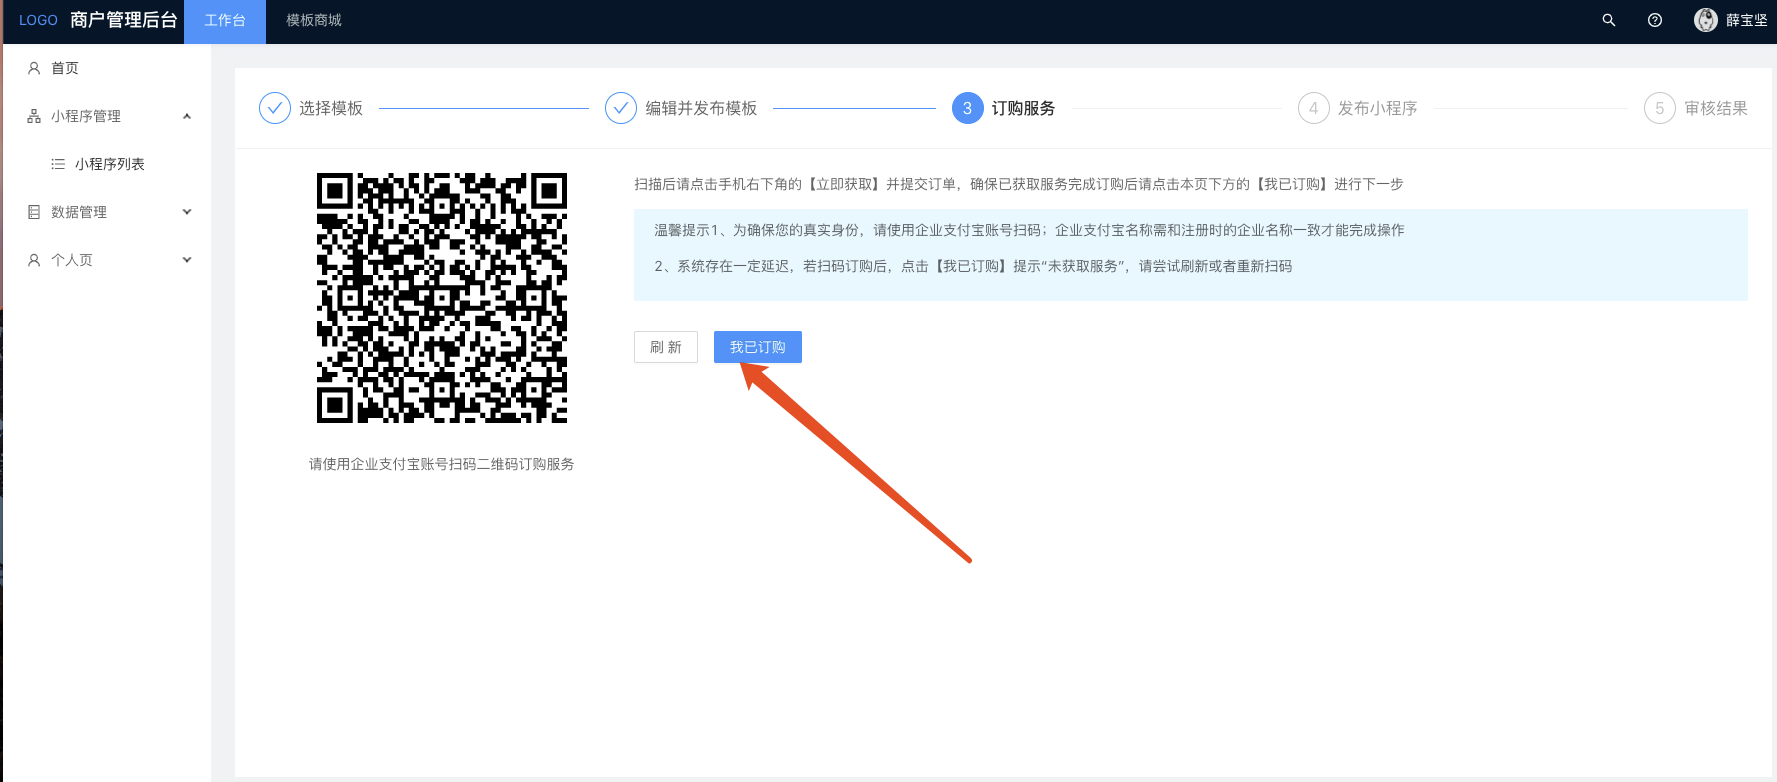Click the 小程序列表 list icon
Screen dimensions: 1777x782
[x=58, y=164]
